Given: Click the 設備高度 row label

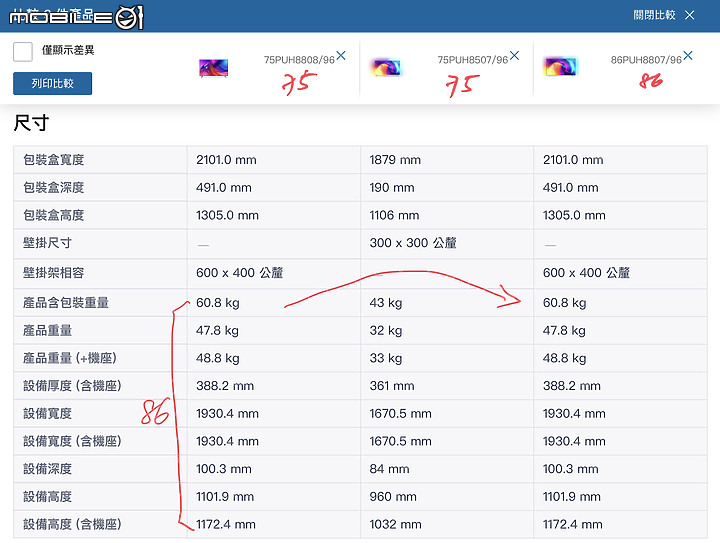Looking at the screenshot, I should coord(47,497).
